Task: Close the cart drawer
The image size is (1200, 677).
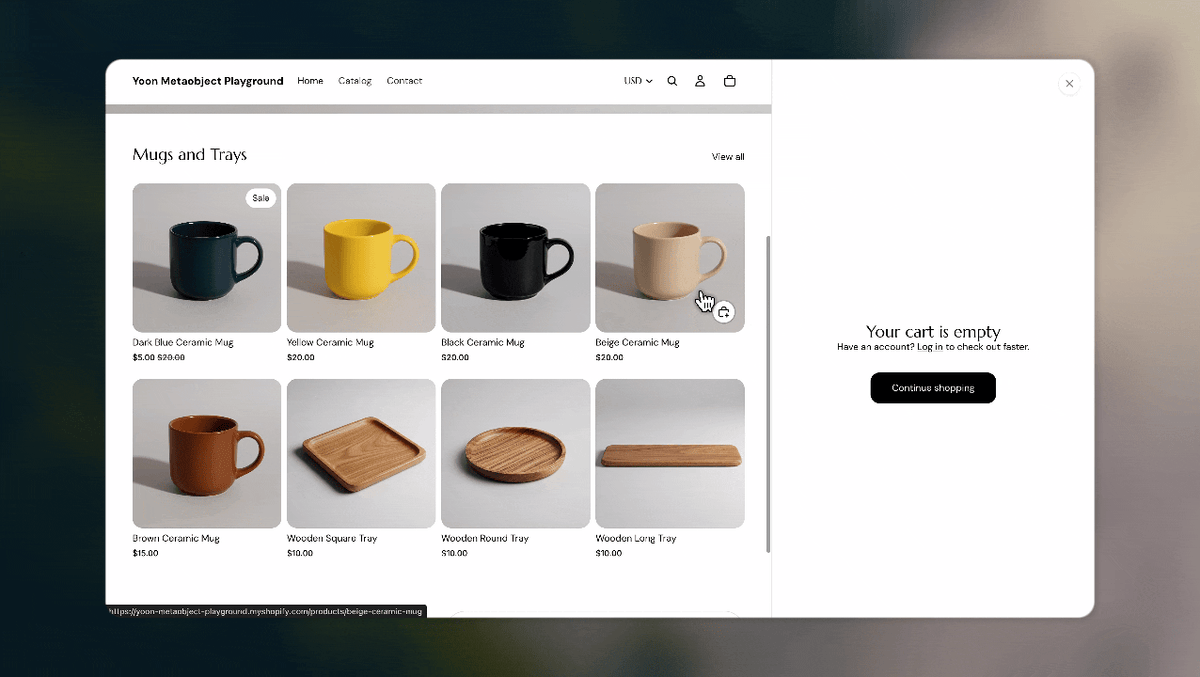Action: point(1069,84)
